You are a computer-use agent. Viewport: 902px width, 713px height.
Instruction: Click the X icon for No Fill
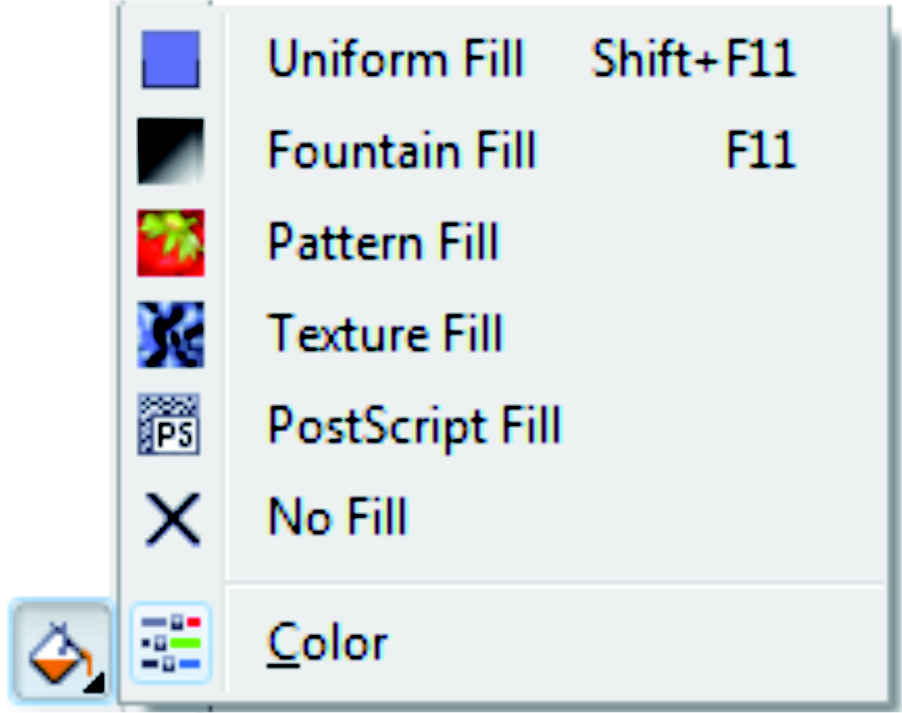171,518
